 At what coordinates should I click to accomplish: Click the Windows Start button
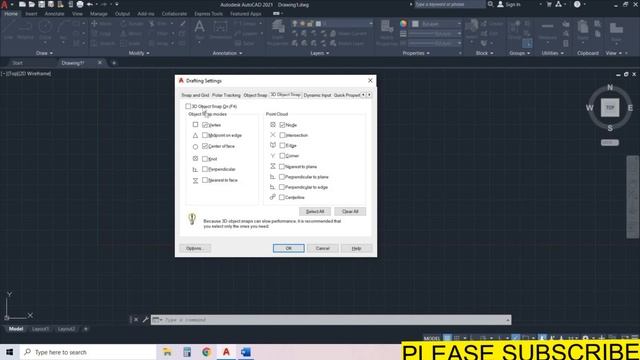(10, 352)
